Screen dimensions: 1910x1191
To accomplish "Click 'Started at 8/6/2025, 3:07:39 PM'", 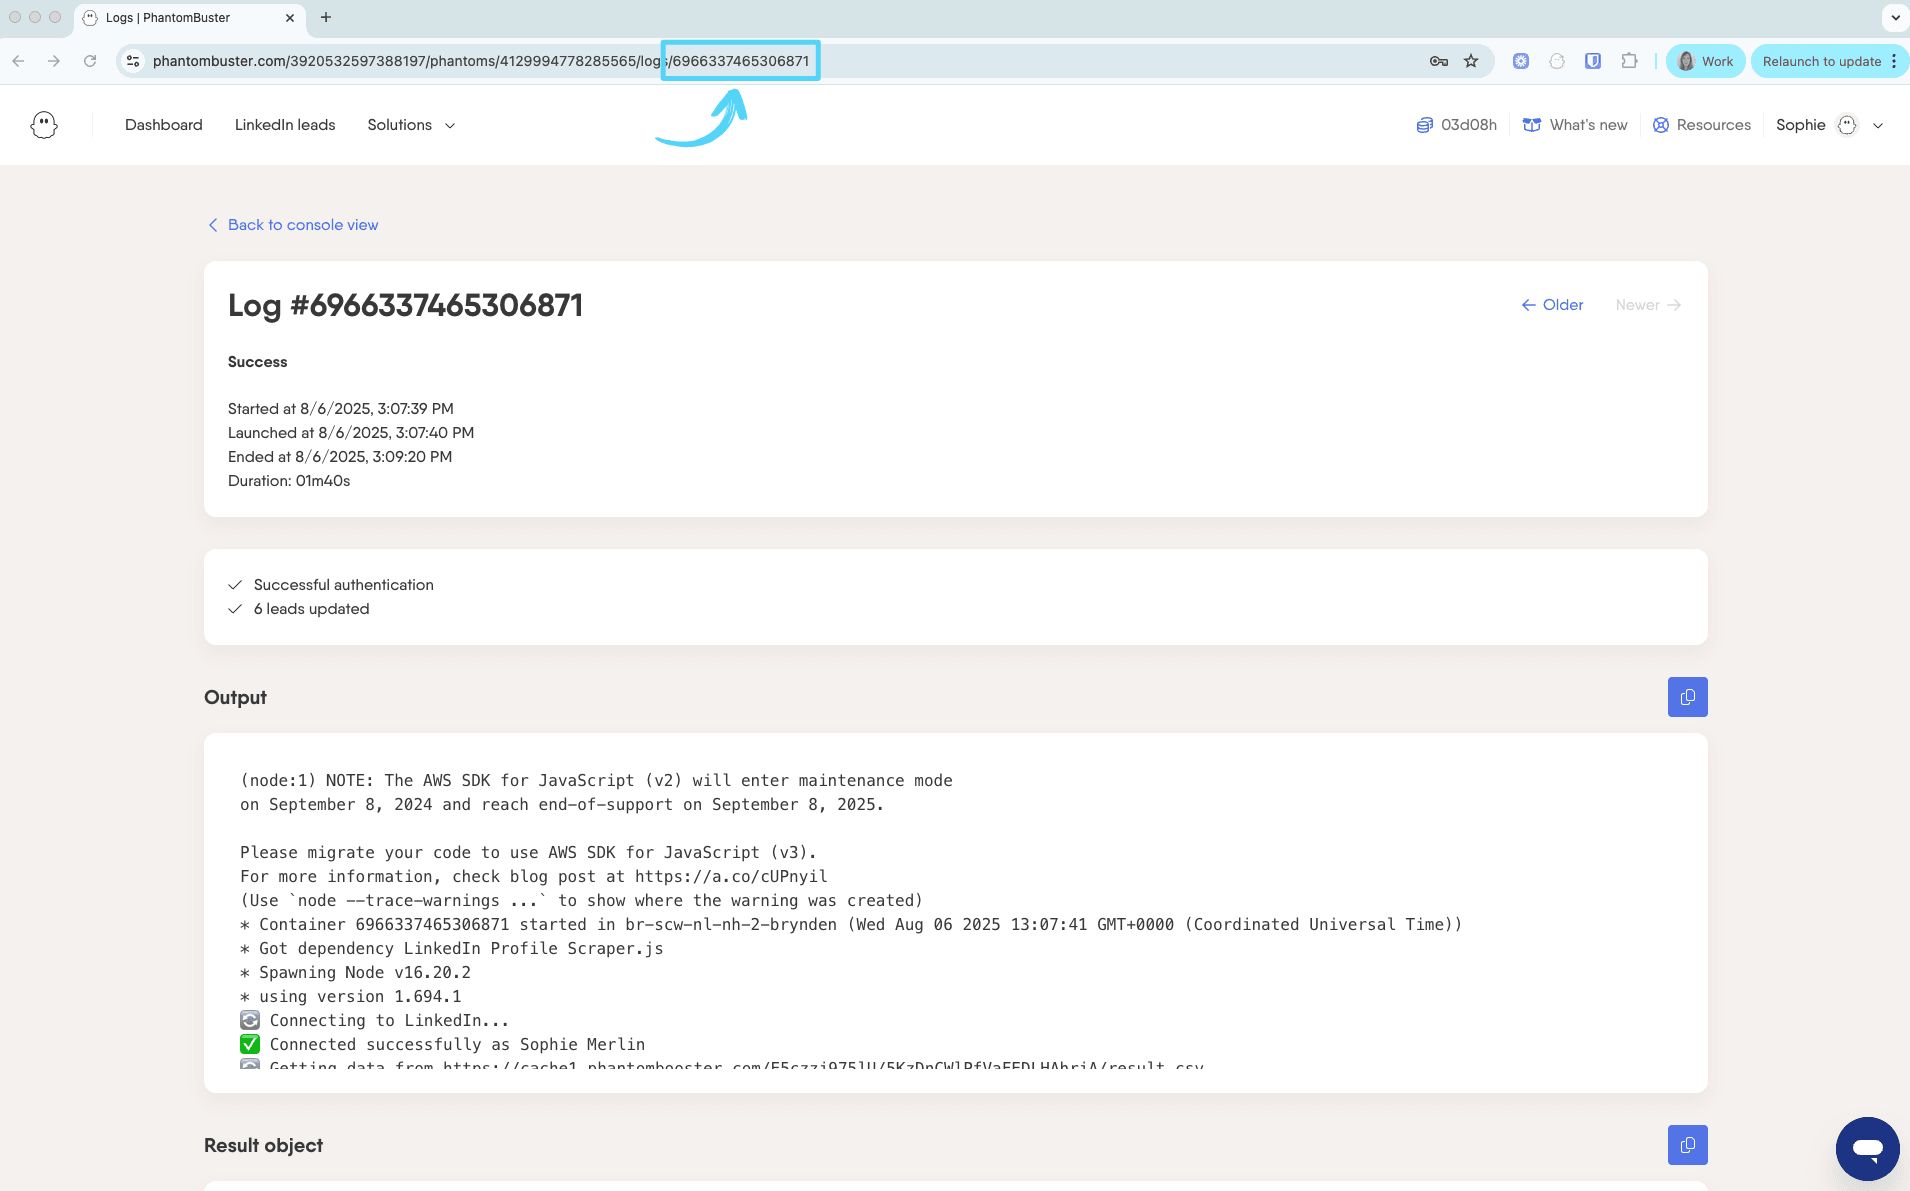I will coord(341,409).
